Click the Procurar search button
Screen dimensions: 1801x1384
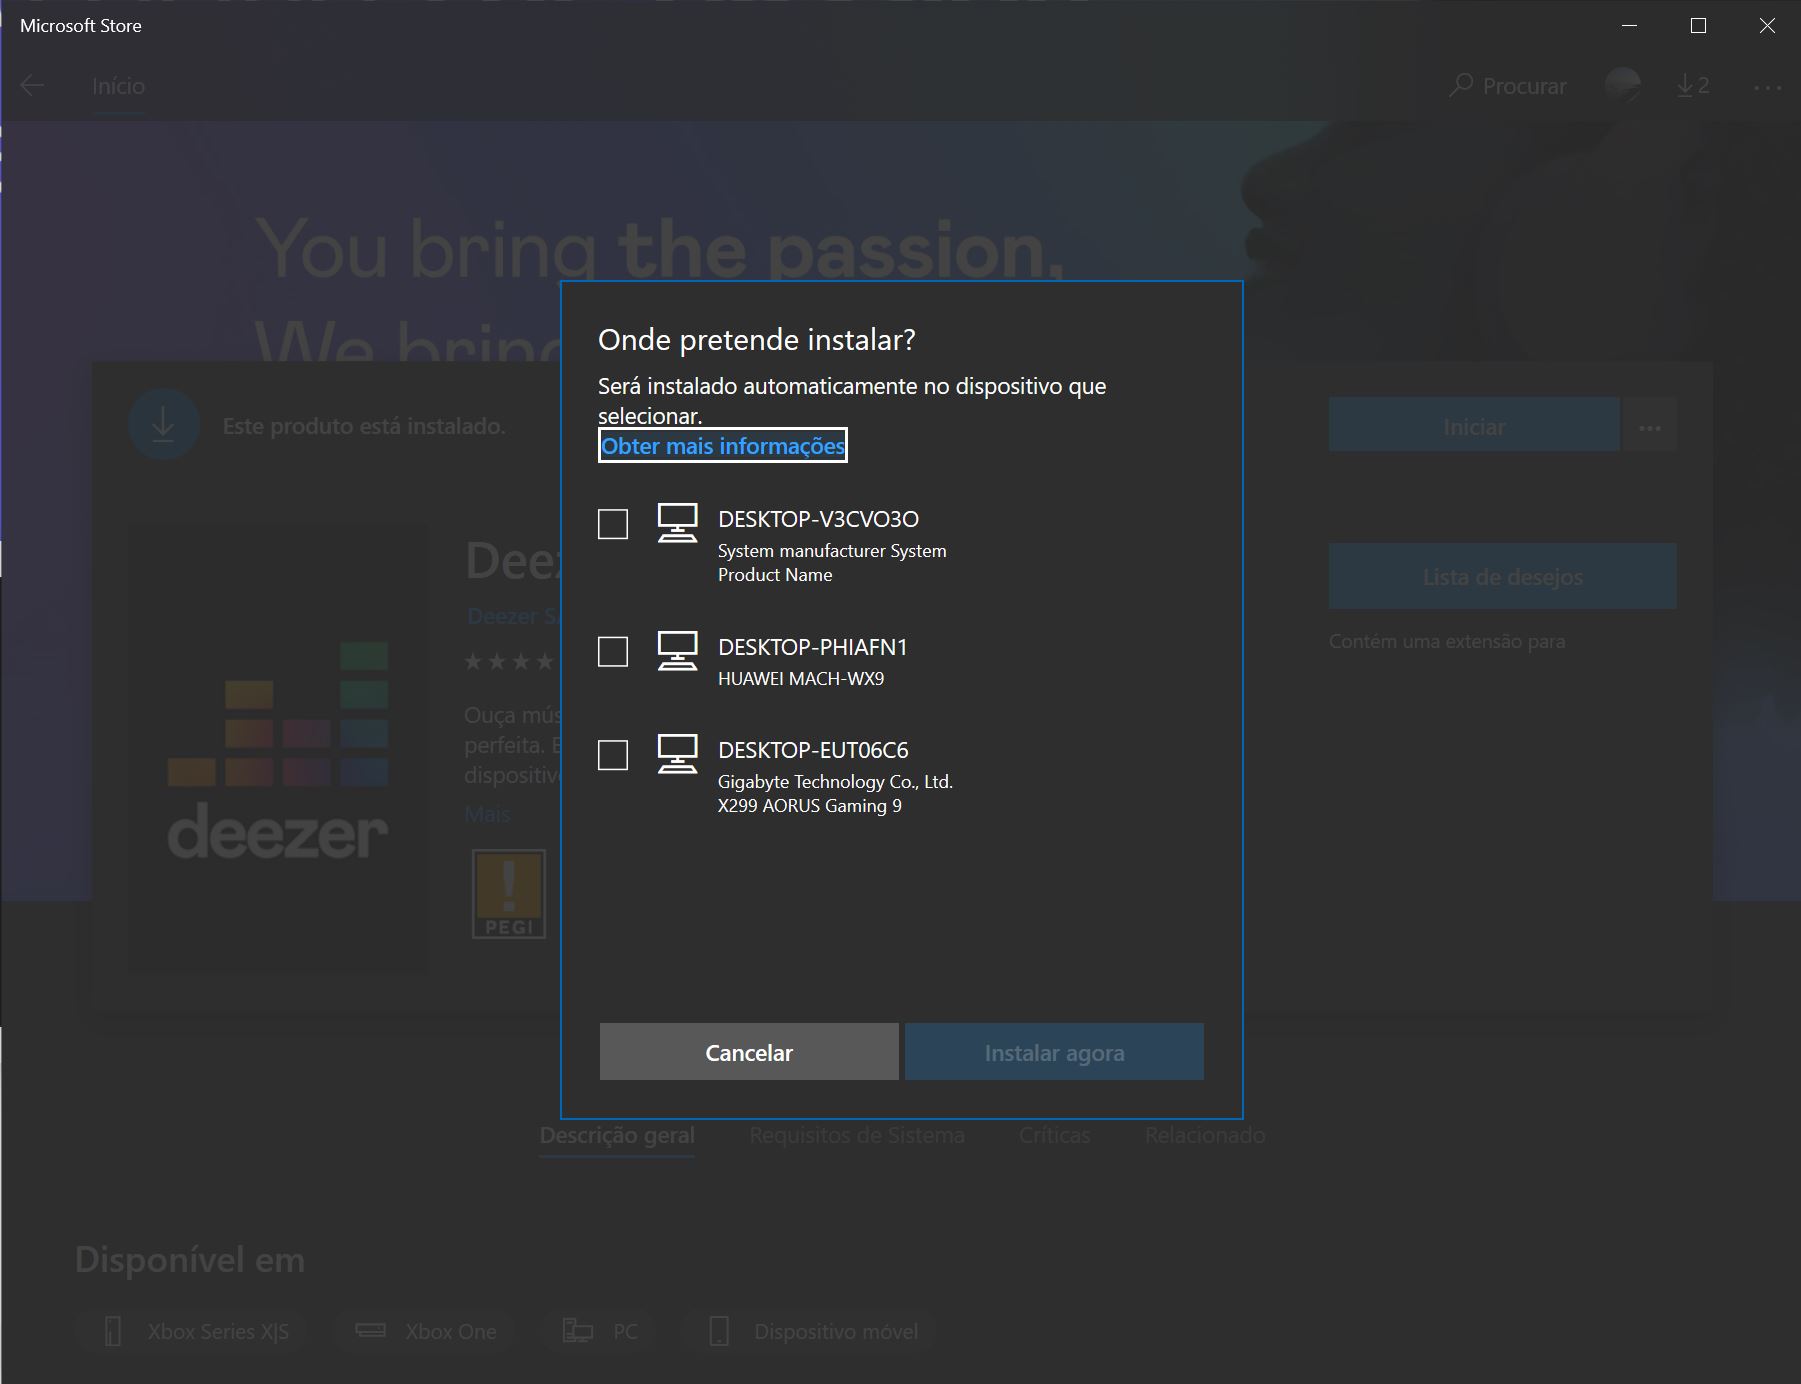[x=1508, y=86]
